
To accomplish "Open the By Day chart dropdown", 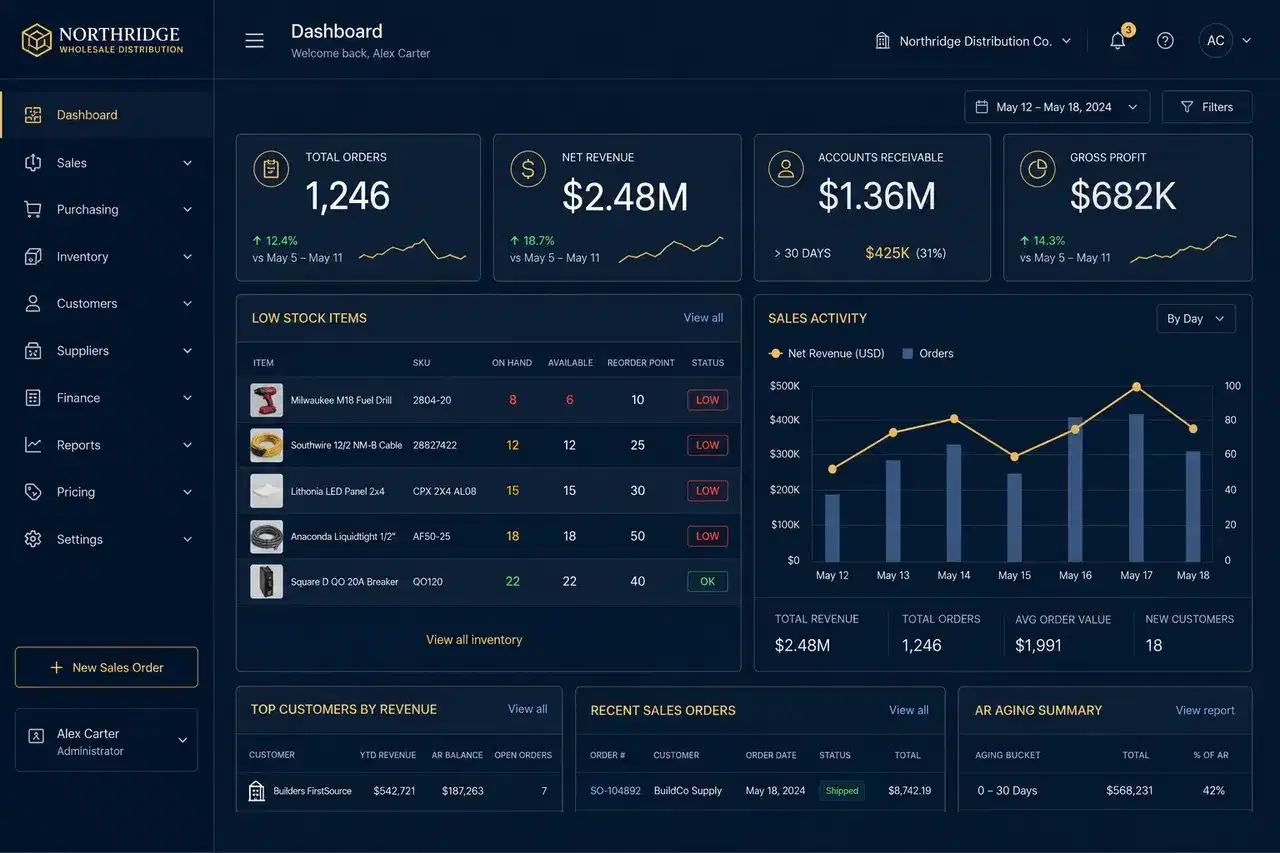I will coord(1196,319).
